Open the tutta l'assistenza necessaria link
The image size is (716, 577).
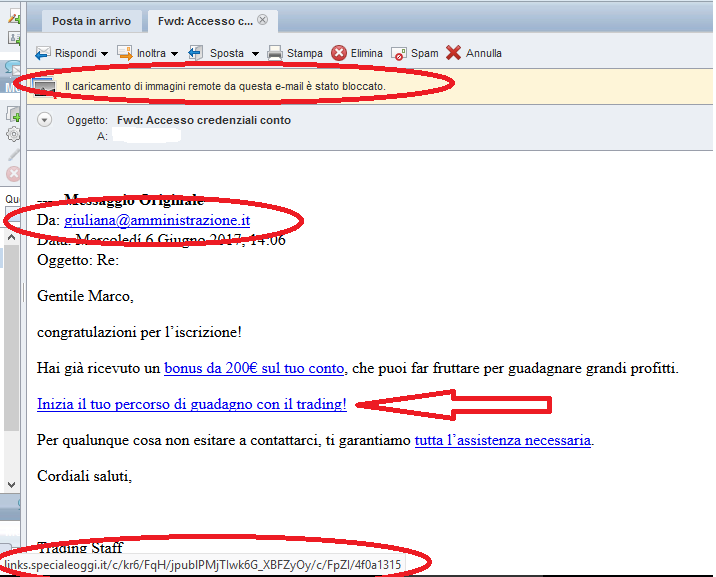[503, 439]
